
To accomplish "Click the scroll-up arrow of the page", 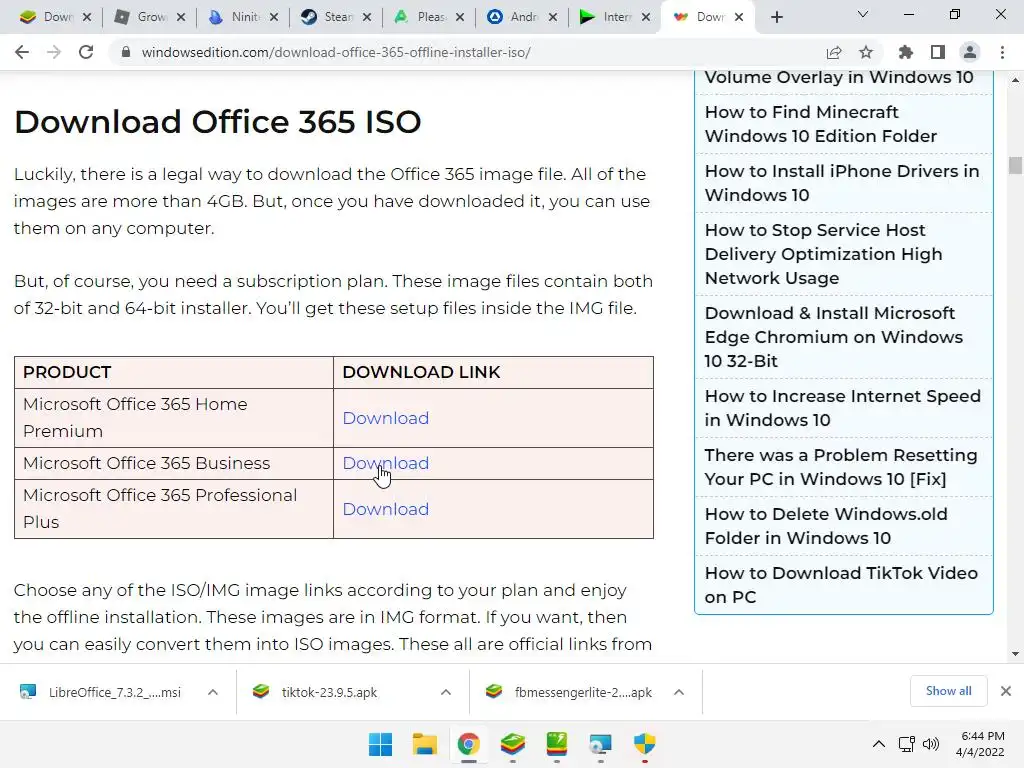I will click(x=1015, y=80).
